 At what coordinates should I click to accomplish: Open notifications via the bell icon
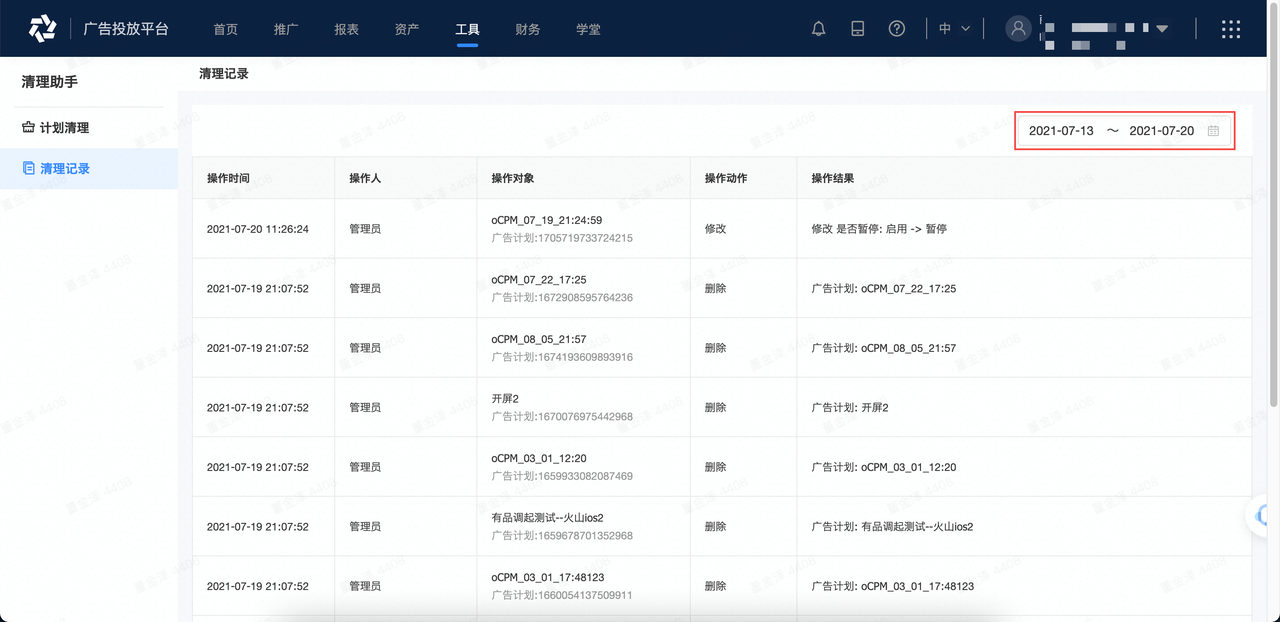point(818,28)
